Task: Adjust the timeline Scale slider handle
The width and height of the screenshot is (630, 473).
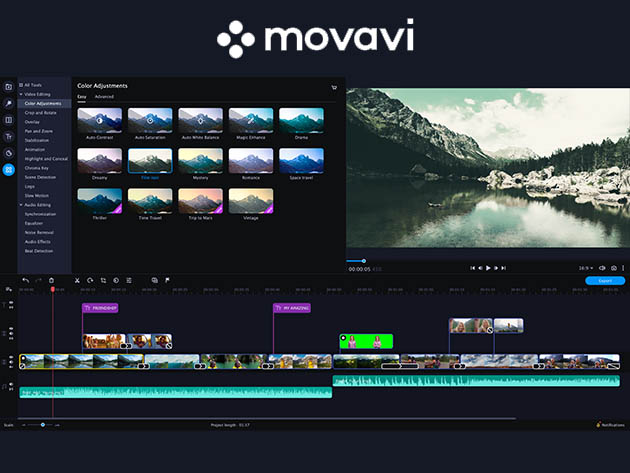Action: click(x=43, y=425)
